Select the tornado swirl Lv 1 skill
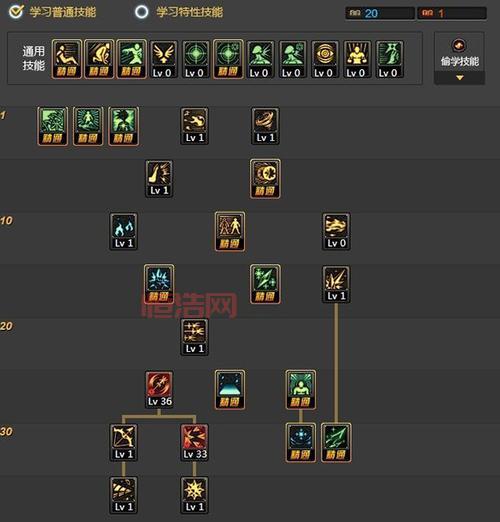Screen dimensions: 500x522 click(x=265, y=126)
